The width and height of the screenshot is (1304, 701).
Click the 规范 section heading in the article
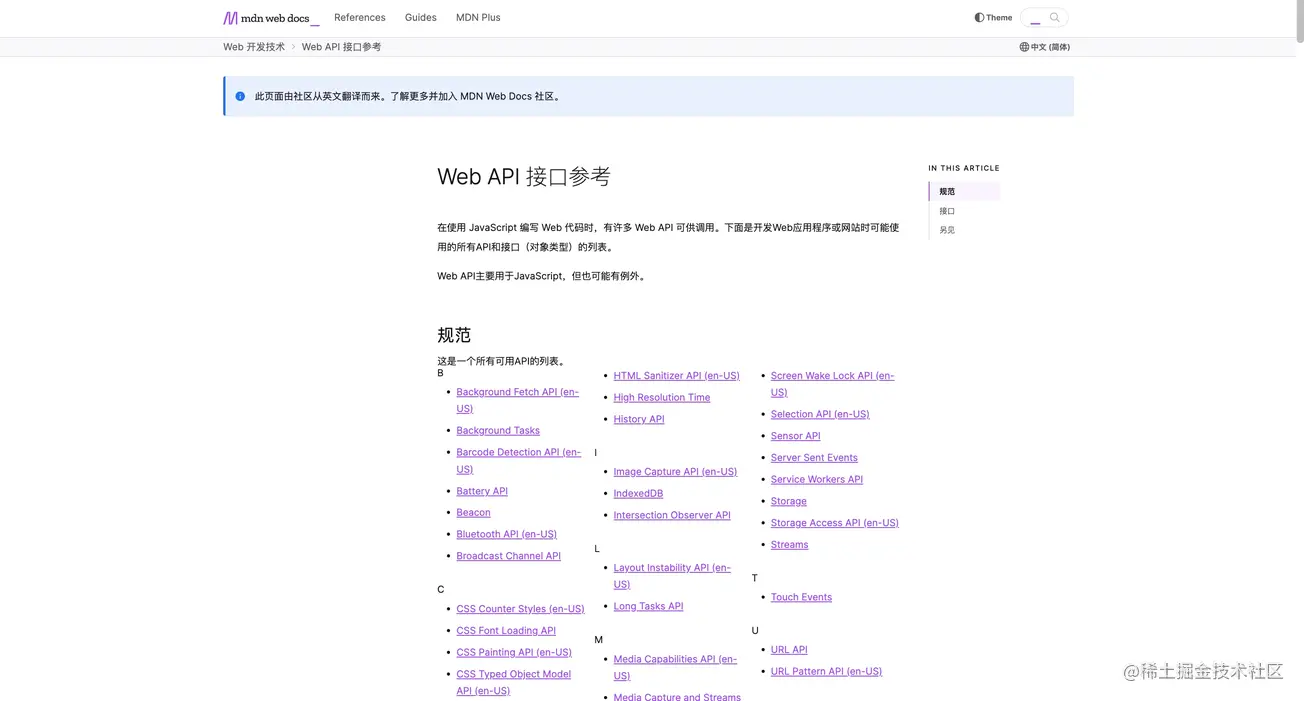coord(454,335)
